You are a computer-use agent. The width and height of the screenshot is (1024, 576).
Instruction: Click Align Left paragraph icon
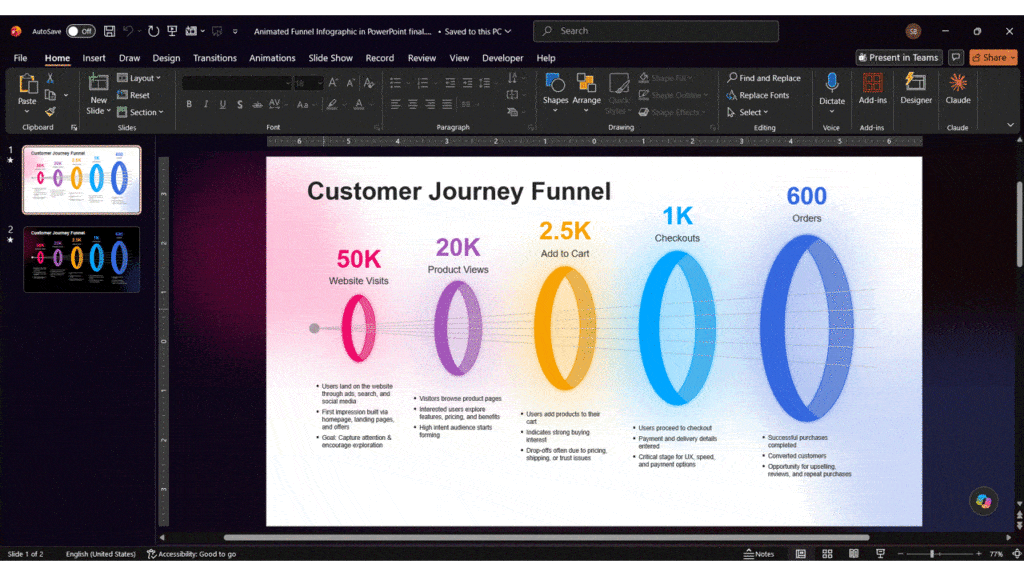(395, 104)
